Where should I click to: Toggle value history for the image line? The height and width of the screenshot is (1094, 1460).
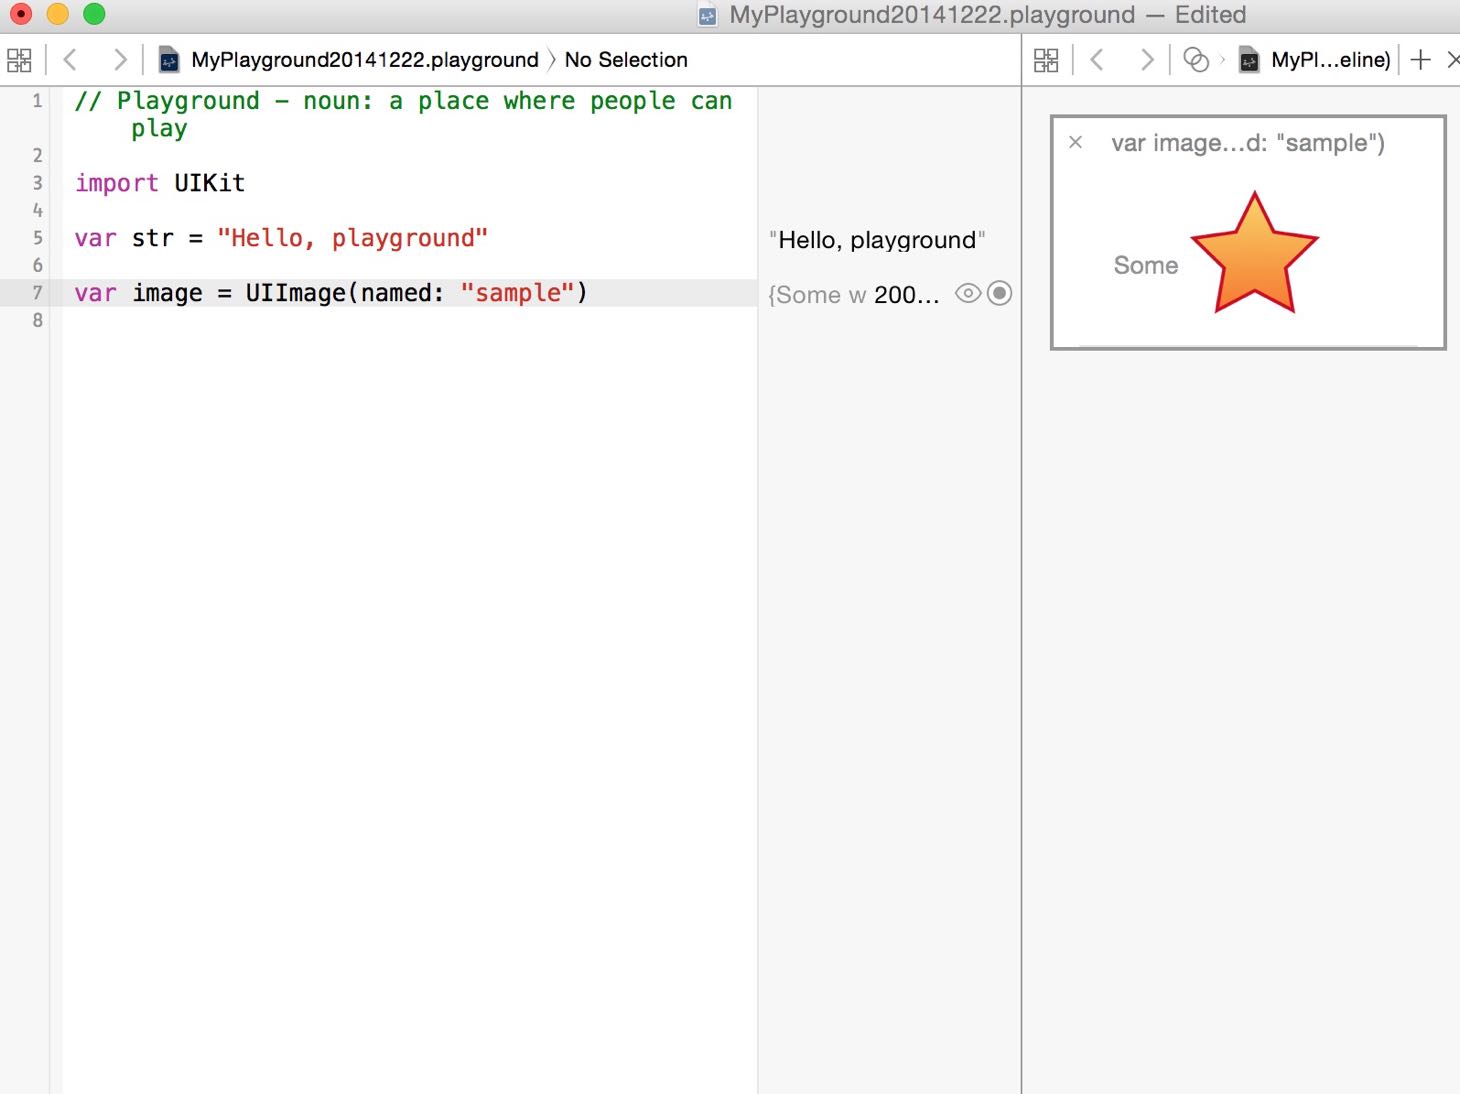coord(999,294)
